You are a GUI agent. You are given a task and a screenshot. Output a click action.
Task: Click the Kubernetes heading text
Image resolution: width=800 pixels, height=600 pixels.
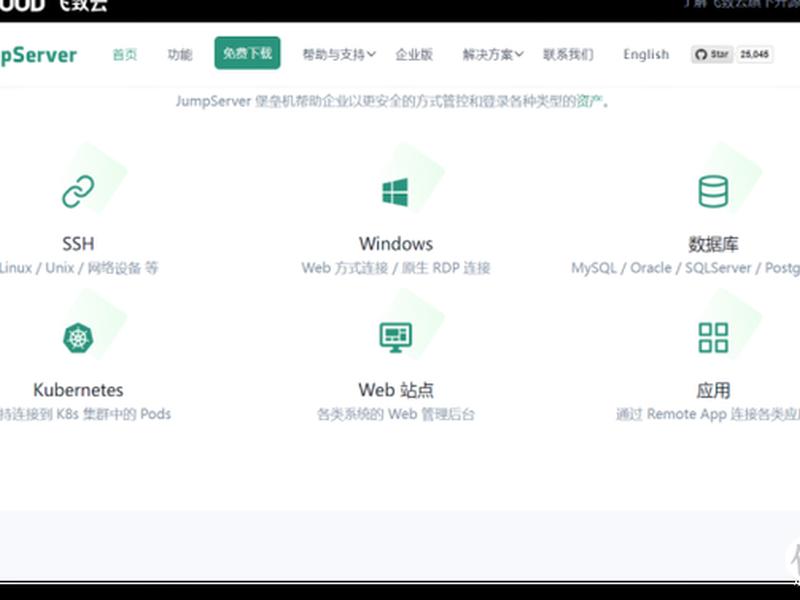pyautogui.click(x=78, y=390)
